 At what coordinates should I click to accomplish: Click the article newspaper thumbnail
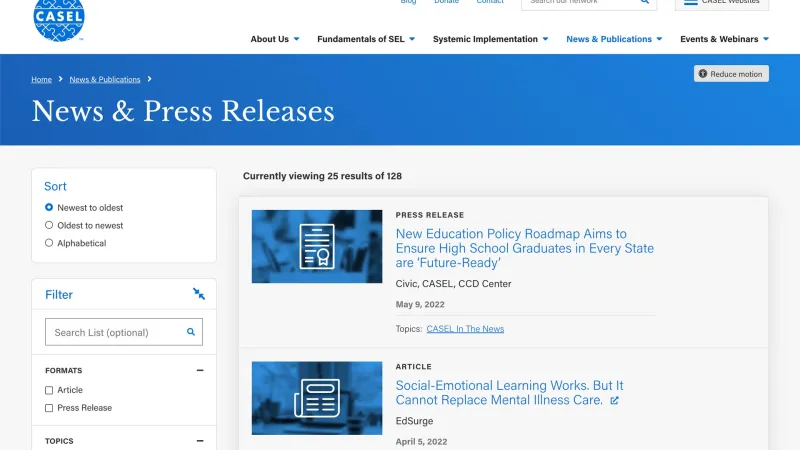click(x=317, y=398)
